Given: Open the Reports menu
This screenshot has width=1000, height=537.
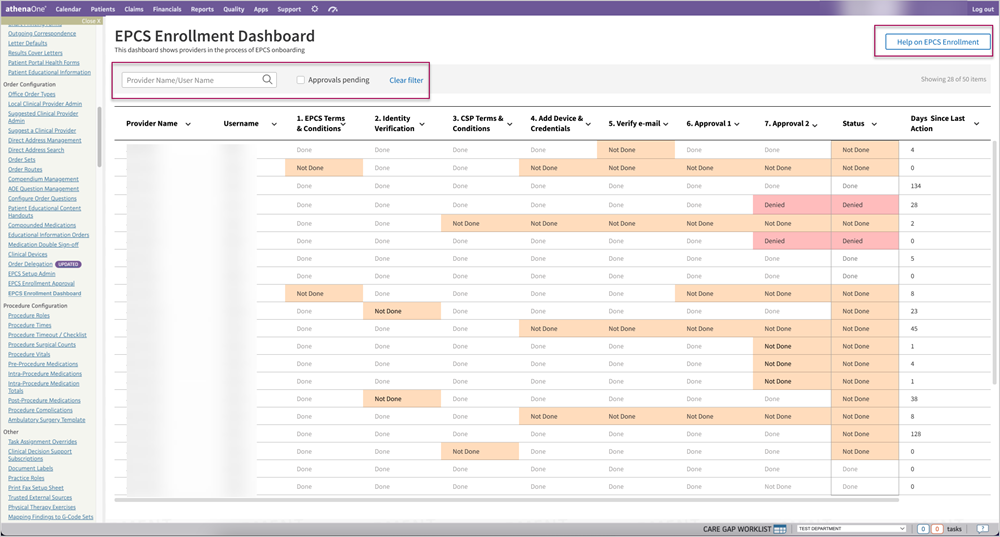Looking at the screenshot, I should pos(202,9).
